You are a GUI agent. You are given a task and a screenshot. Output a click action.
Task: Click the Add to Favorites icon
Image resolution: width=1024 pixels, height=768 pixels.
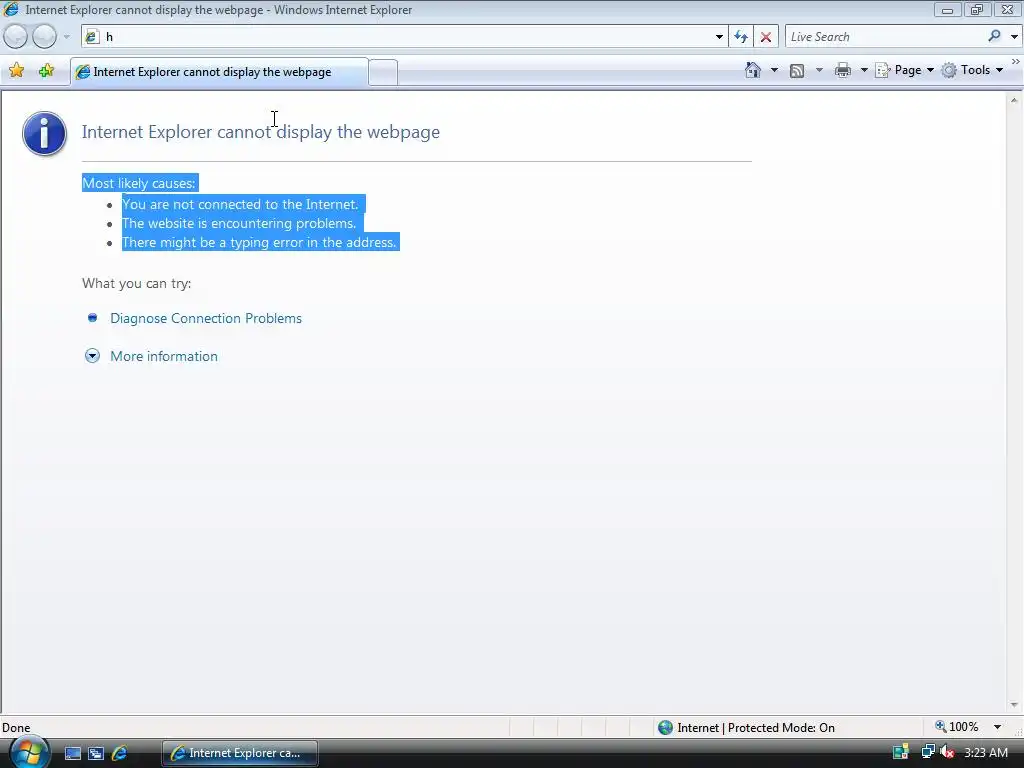coord(46,71)
